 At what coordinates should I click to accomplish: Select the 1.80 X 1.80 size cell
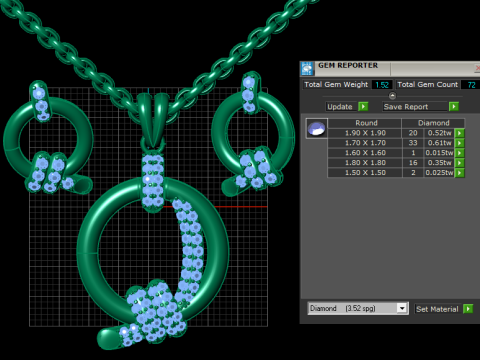point(365,163)
